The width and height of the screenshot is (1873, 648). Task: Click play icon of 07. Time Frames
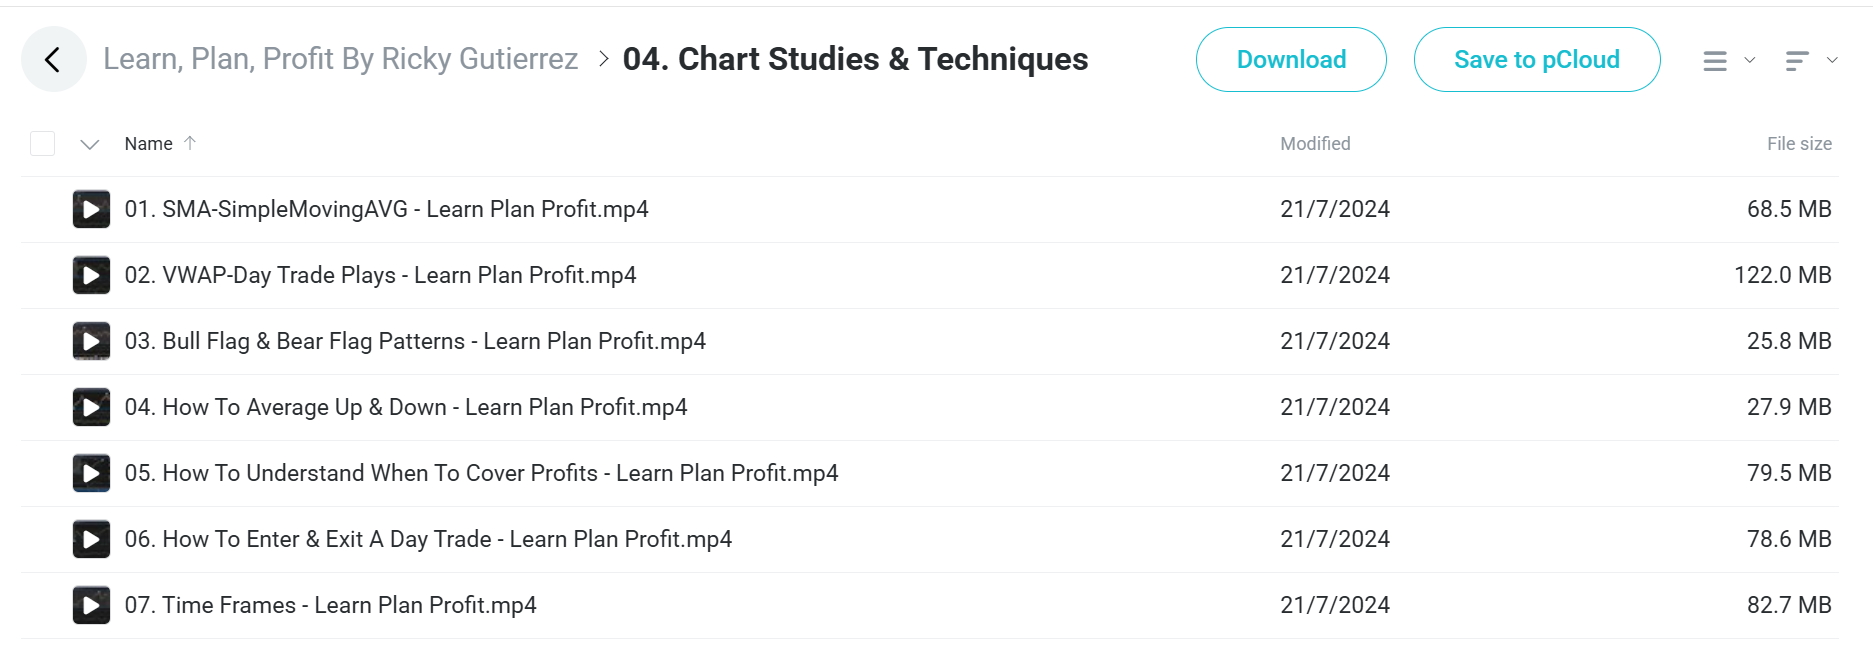tap(91, 605)
